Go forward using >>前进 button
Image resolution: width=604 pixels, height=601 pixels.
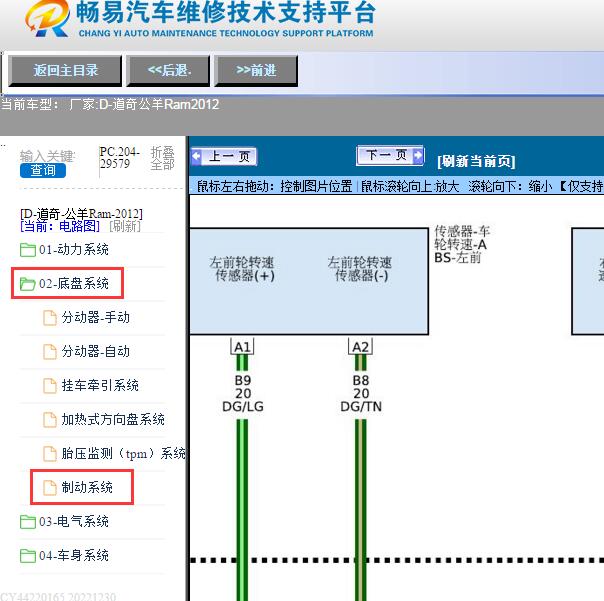[x=256, y=70]
